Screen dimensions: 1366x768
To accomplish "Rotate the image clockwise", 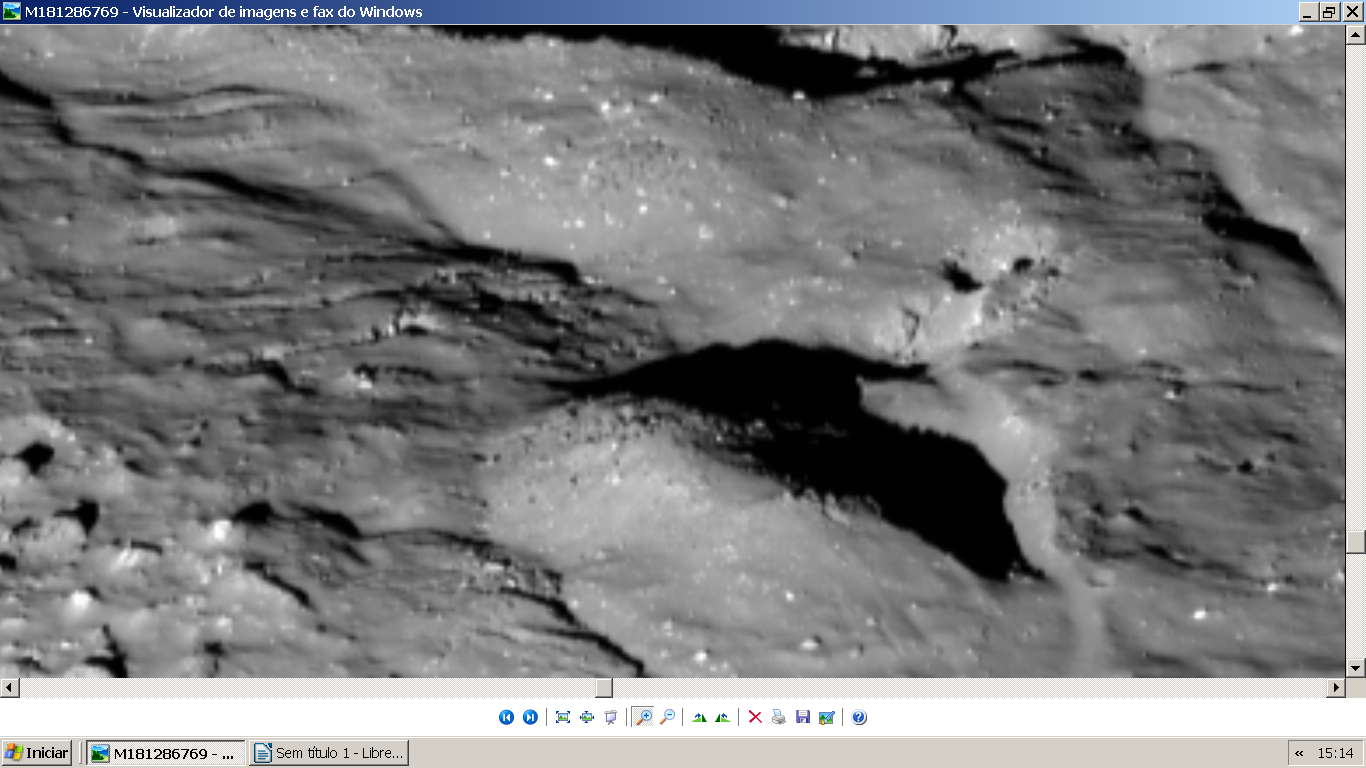I will (x=699, y=717).
